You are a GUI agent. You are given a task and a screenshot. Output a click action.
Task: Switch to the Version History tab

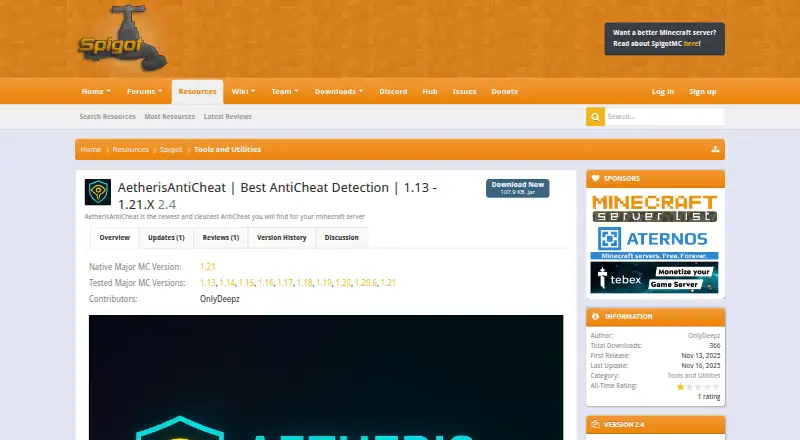[282, 238]
